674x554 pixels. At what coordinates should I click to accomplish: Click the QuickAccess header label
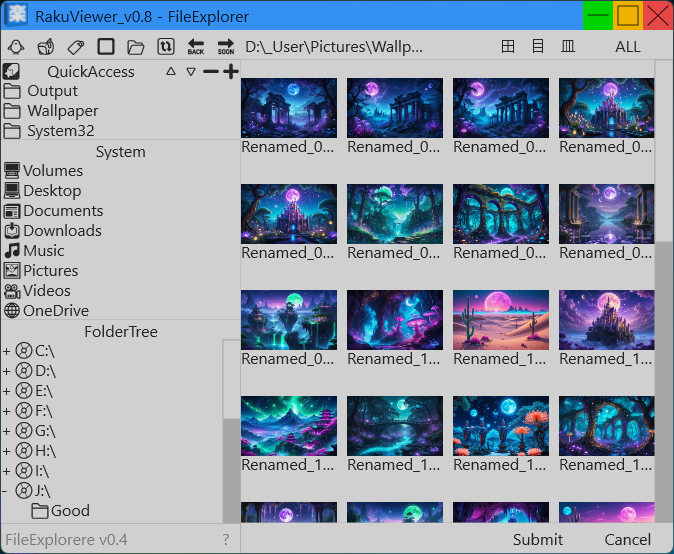coord(91,72)
